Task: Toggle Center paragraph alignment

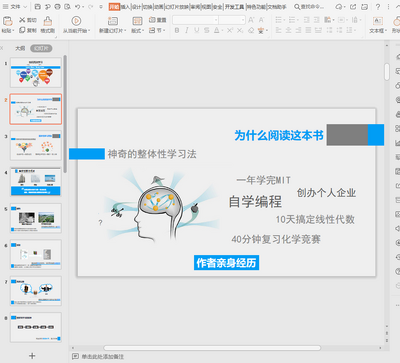Action: tap(289, 30)
